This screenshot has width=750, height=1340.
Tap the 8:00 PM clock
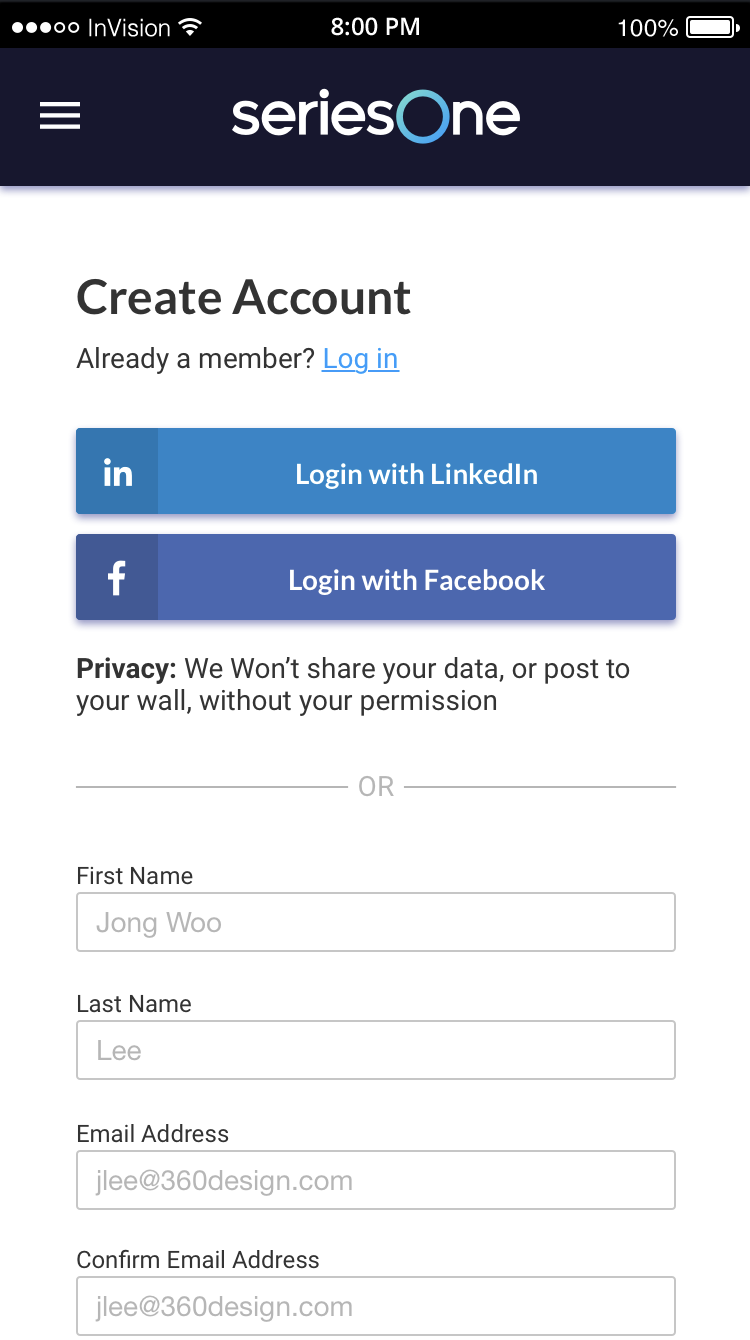coord(375,27)
